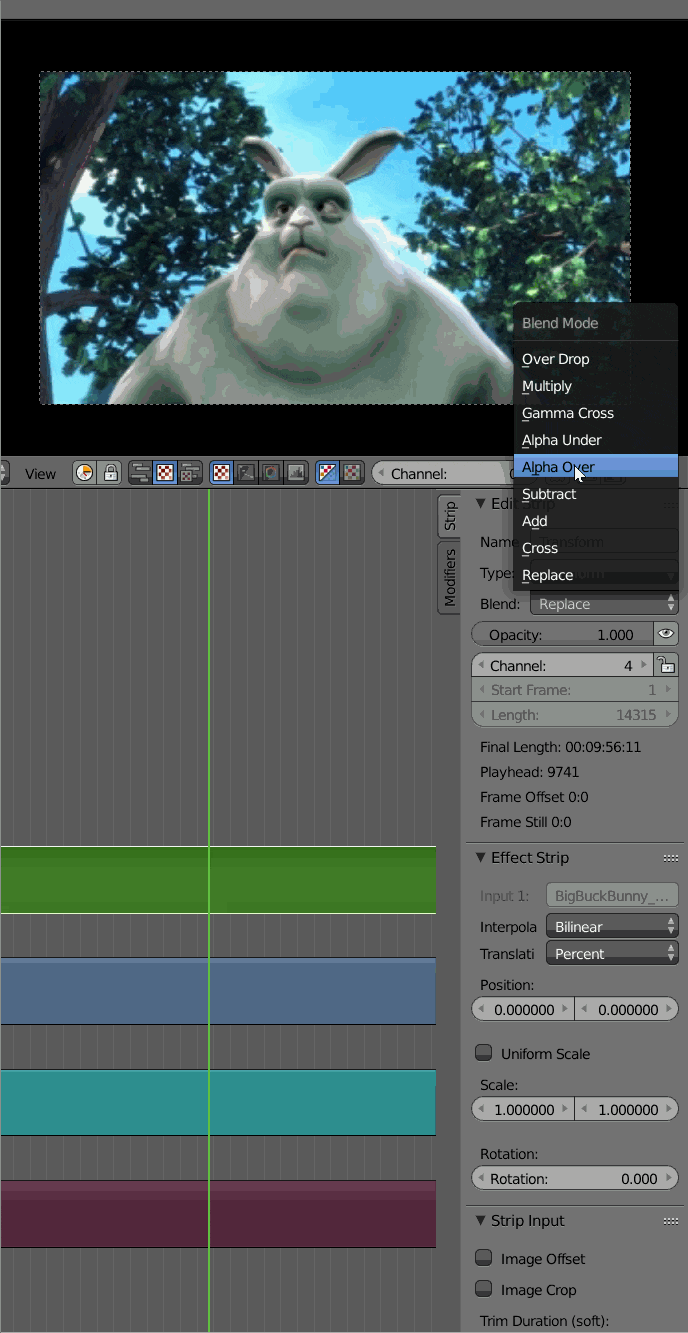
Task: Choose Color and Alpha preview channels icon
Action: (327, 473)
